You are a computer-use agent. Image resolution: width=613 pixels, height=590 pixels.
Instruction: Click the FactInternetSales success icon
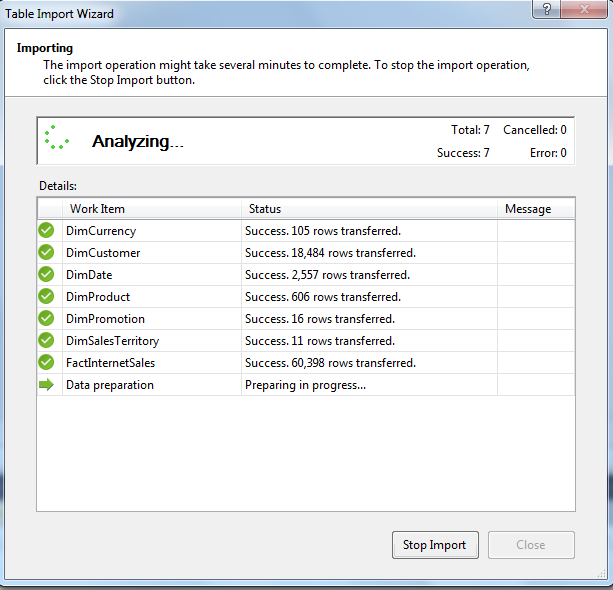(46, 363)
